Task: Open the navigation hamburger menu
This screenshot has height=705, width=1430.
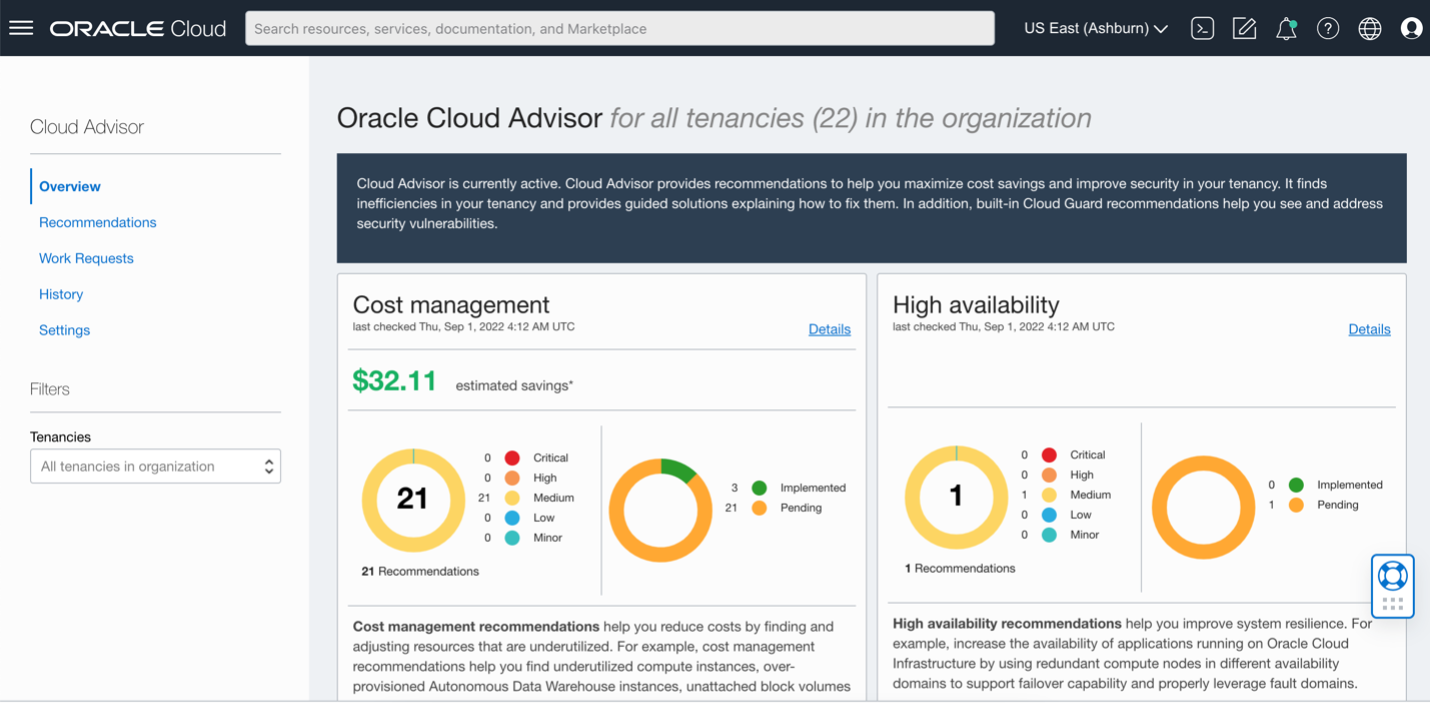Action: [21, 27]
